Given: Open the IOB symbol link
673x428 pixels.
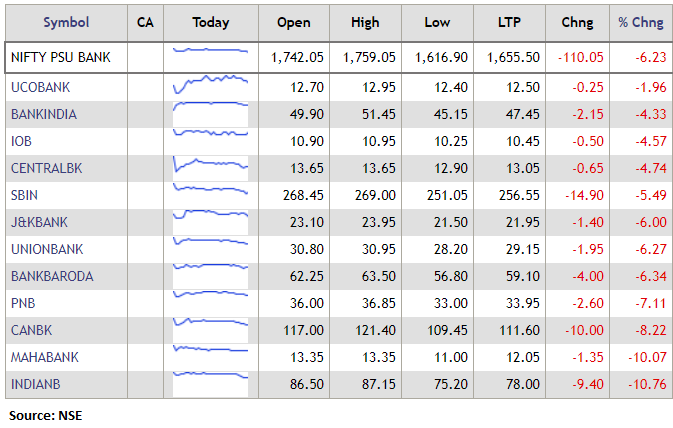Looking at the screenshot, I should 21,142.
